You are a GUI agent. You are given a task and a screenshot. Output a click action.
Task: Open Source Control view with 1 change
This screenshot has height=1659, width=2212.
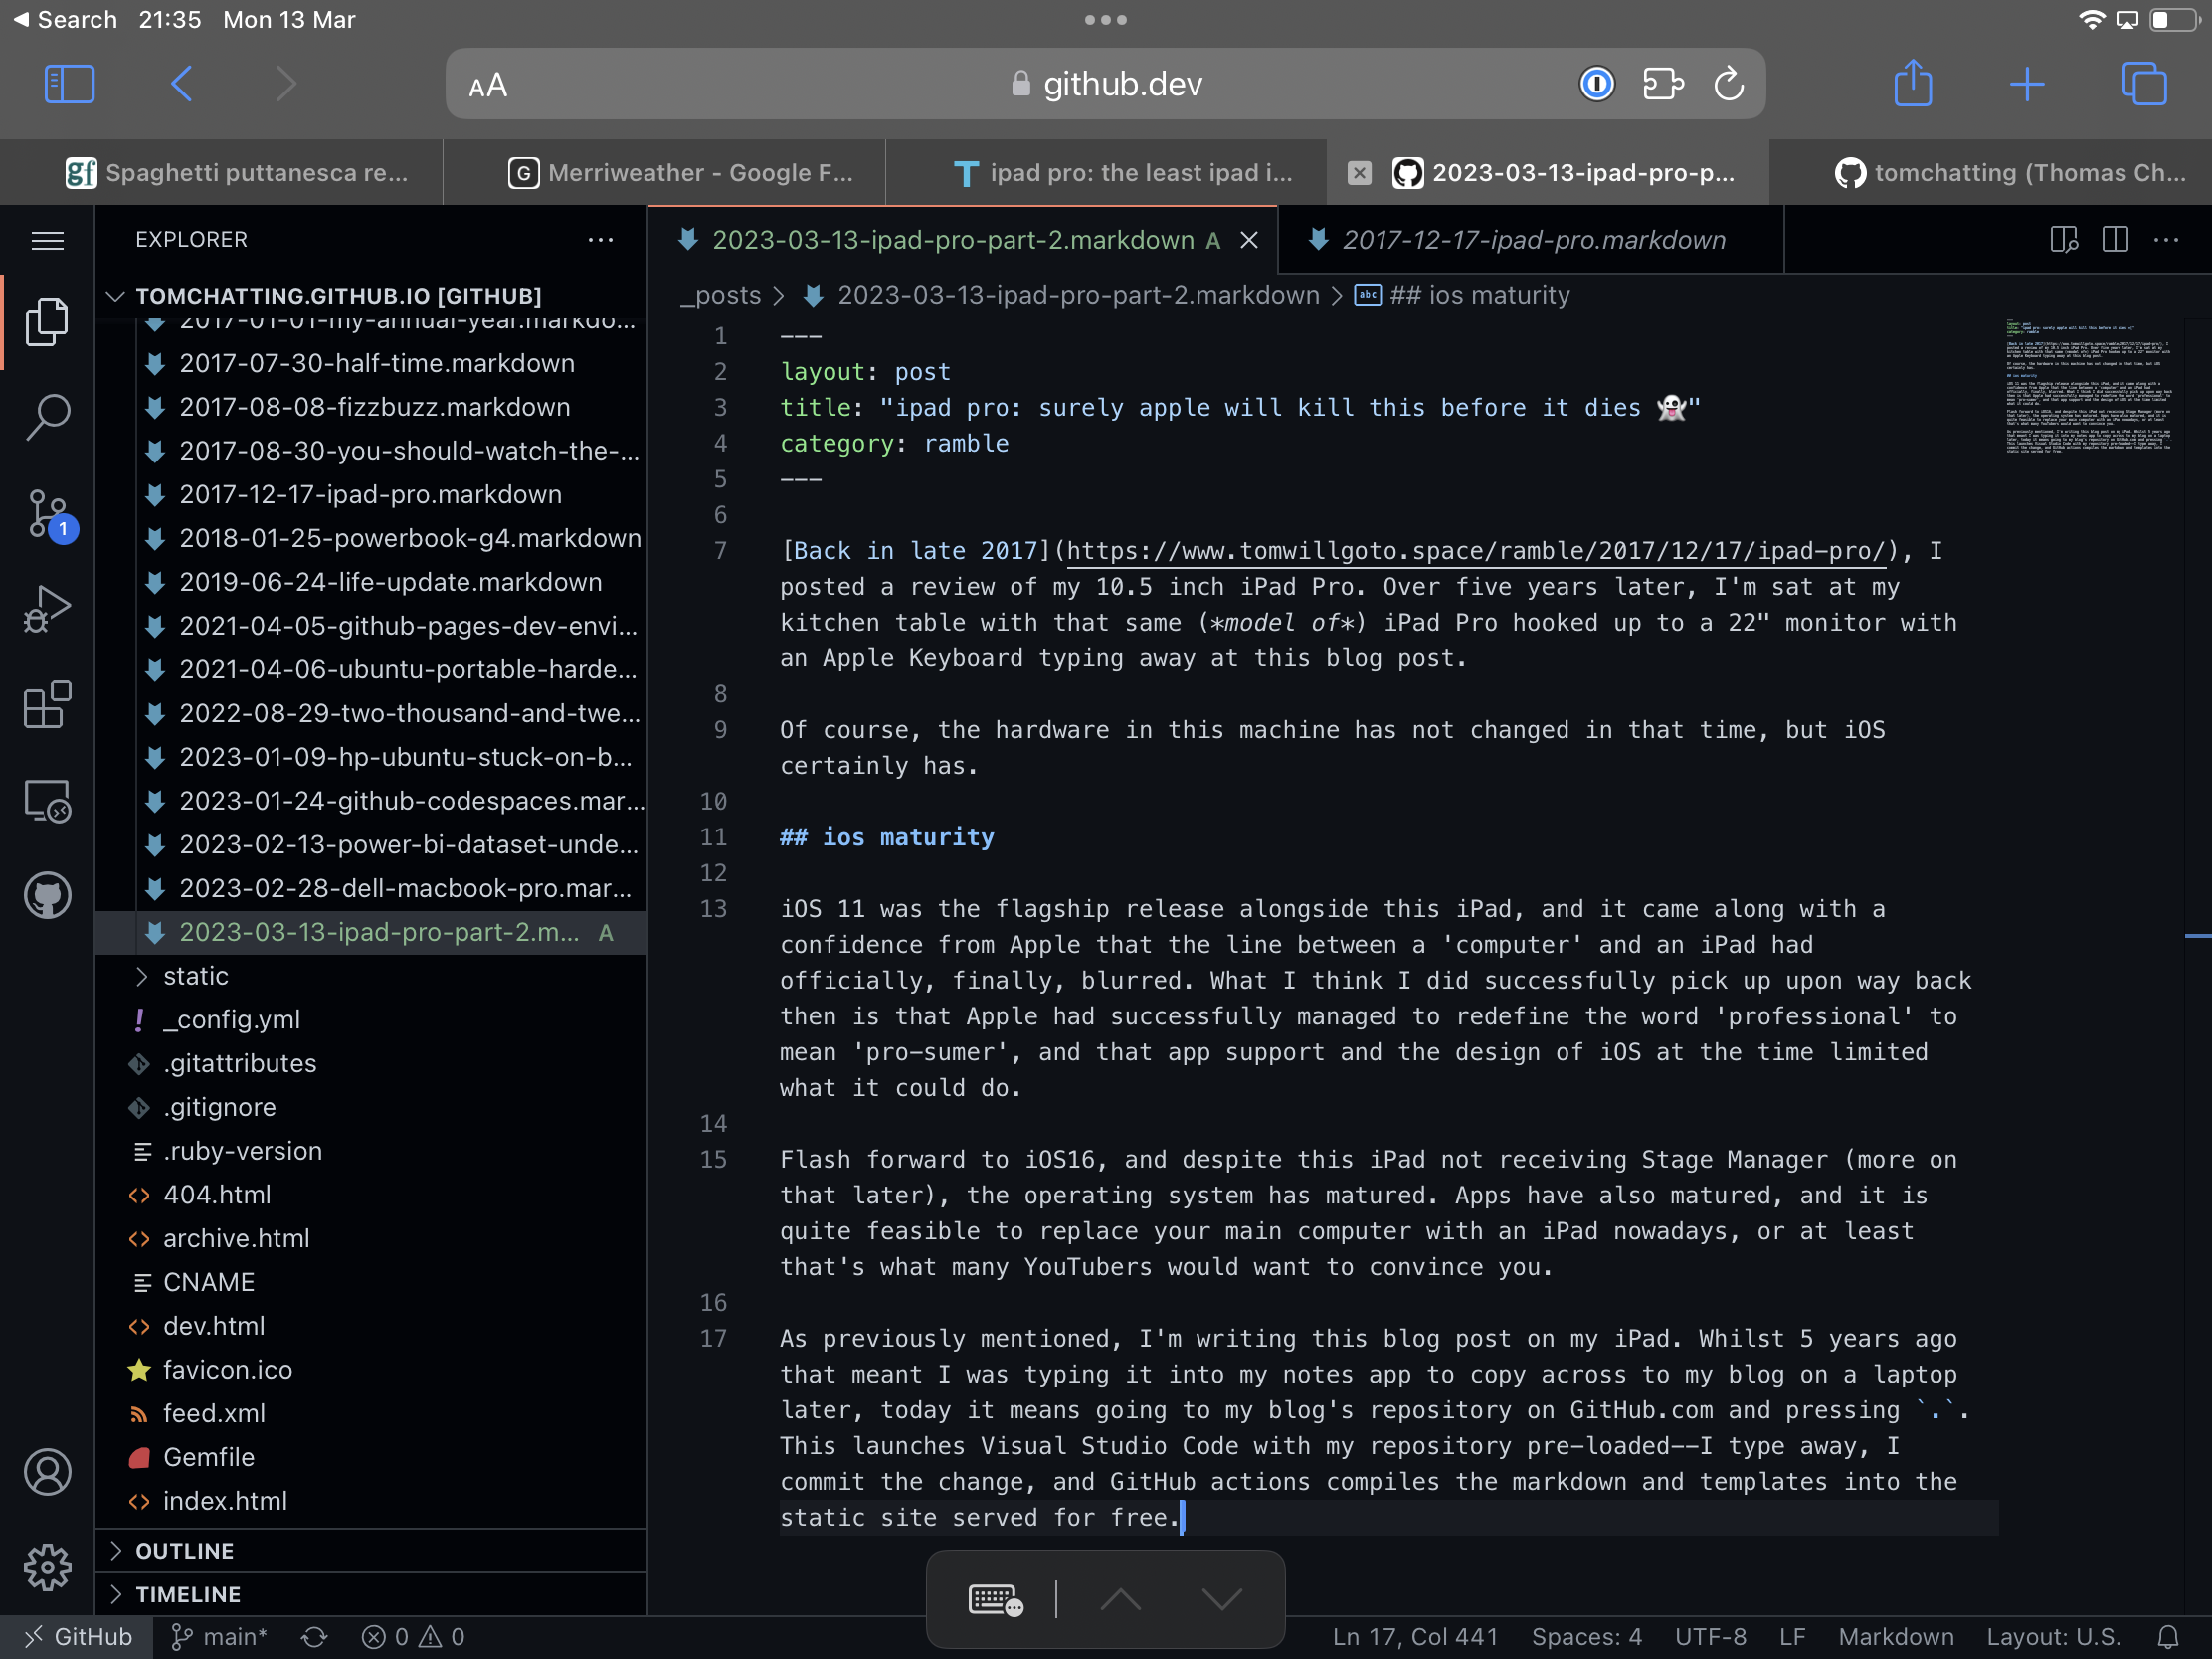[x=49, y=514]
